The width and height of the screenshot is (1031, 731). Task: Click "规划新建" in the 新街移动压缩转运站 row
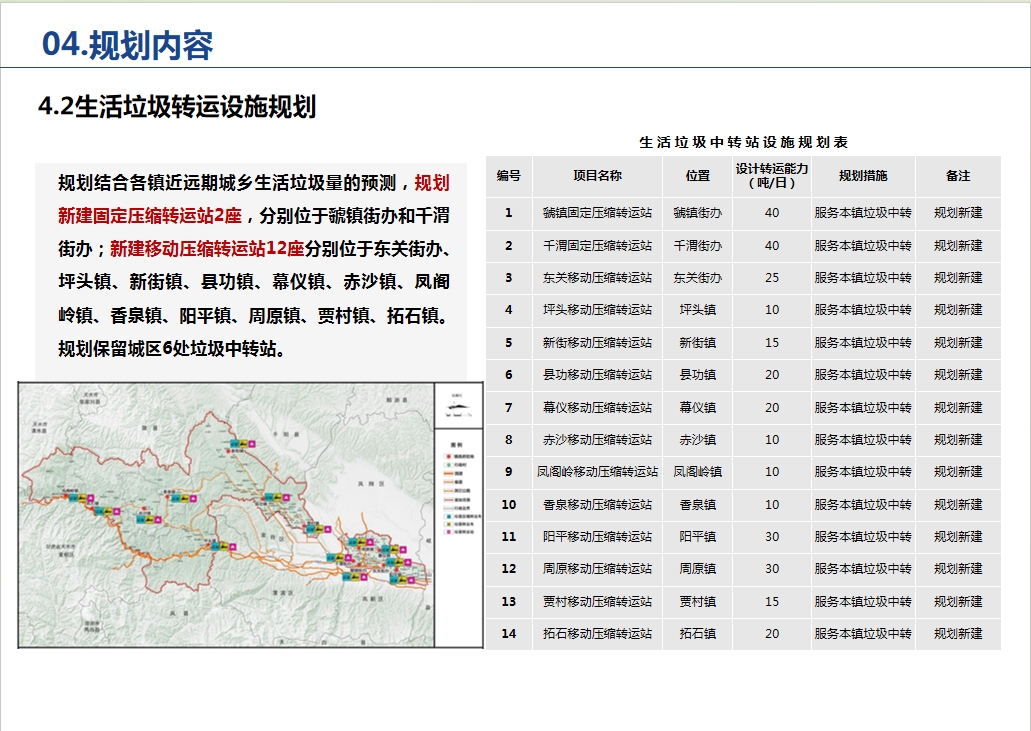point(958,342)
